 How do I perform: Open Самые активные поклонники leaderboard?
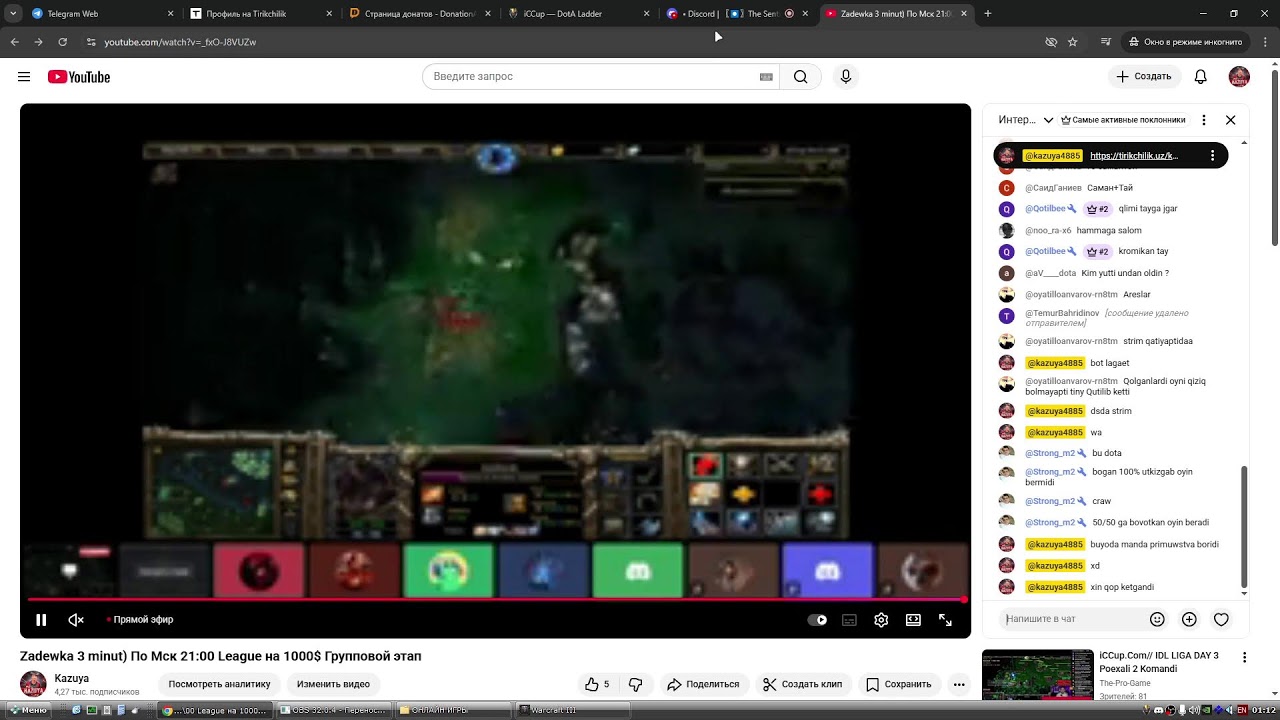point(1123,120)
